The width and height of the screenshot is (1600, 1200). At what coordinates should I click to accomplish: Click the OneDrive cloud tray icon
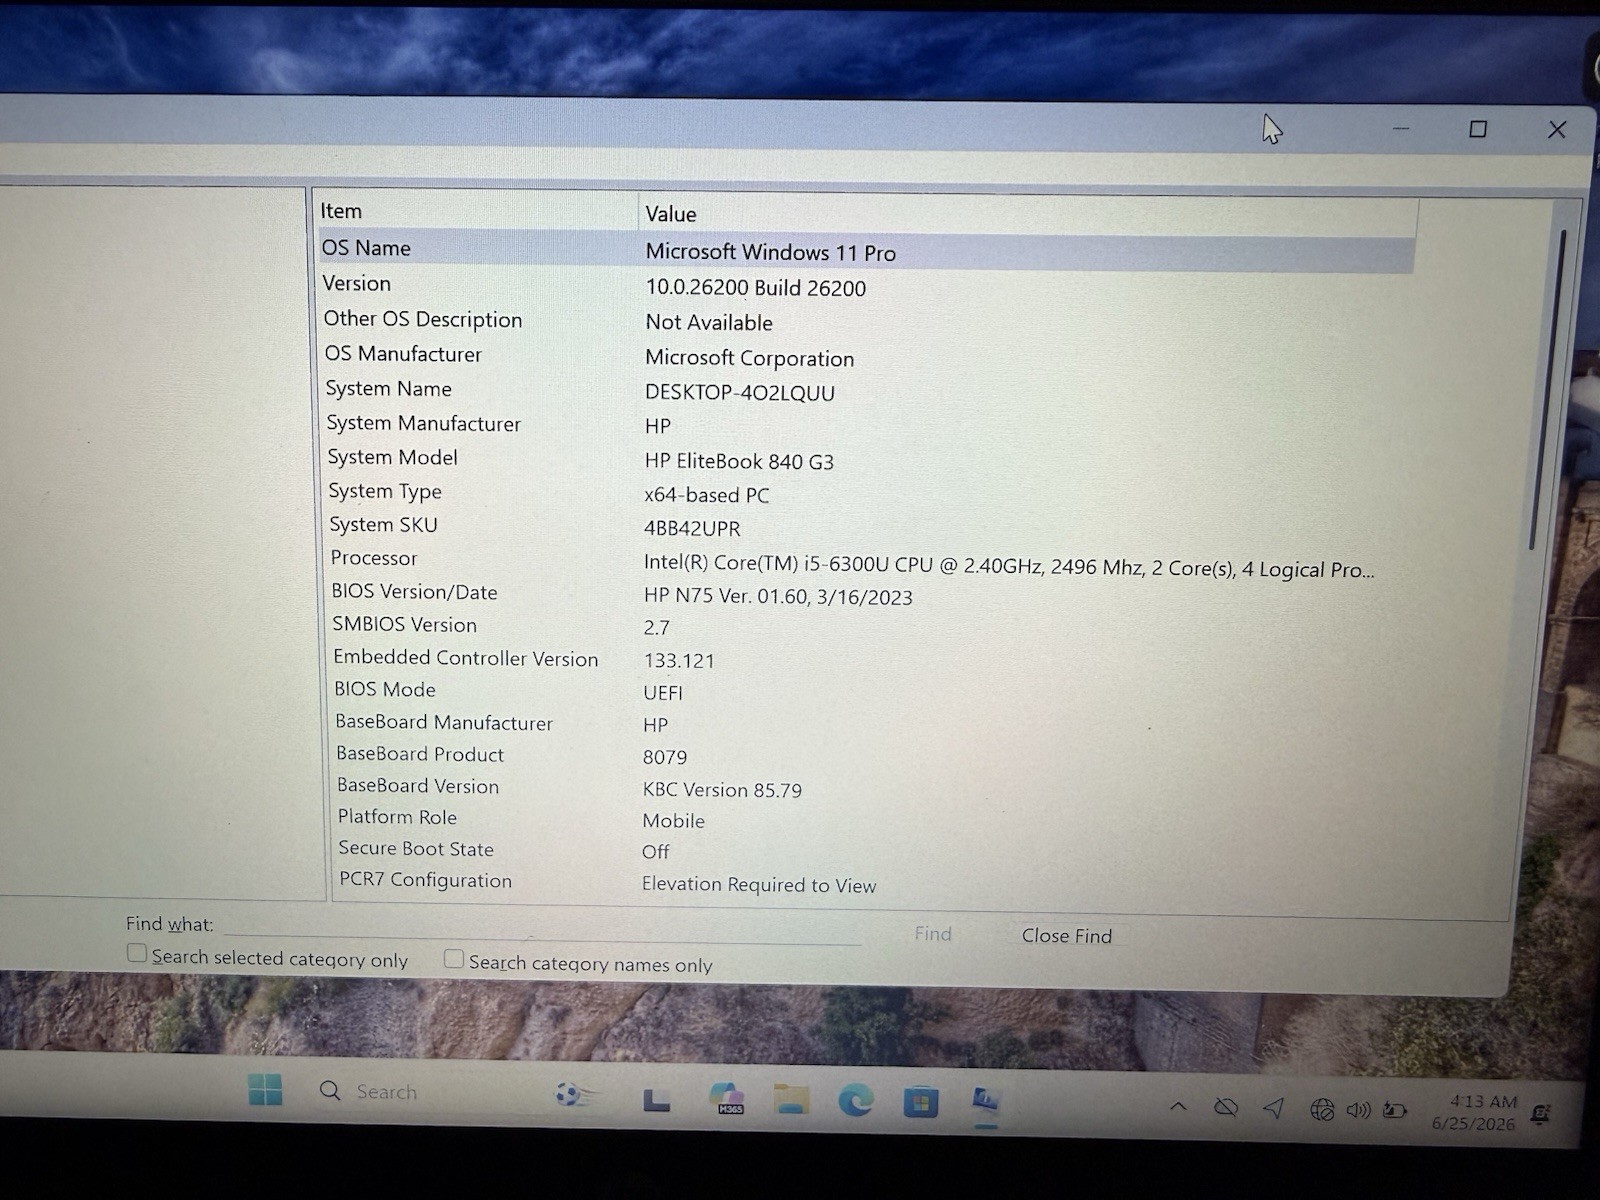pos(1226,1107)
